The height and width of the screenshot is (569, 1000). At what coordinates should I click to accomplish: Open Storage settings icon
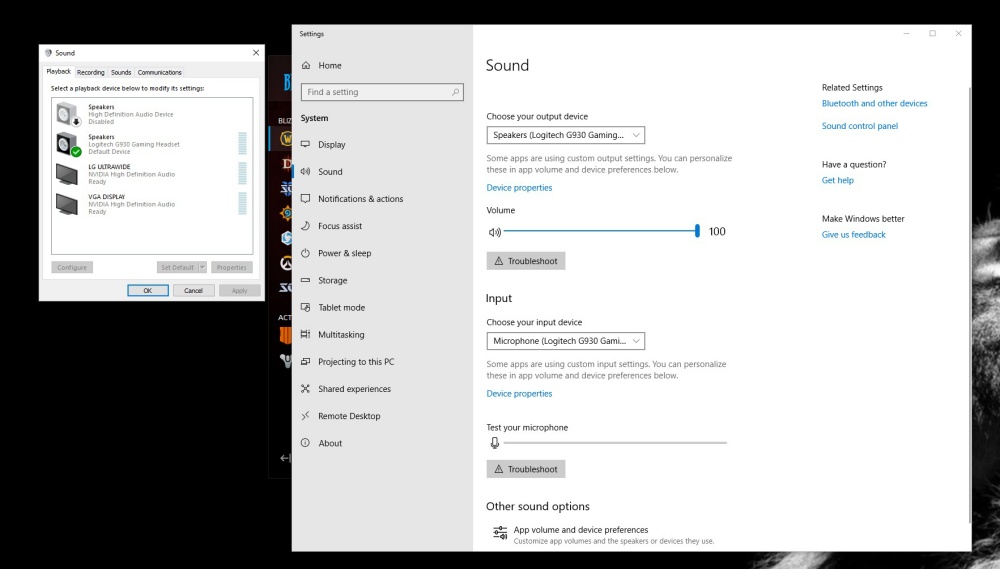(305, 280)
